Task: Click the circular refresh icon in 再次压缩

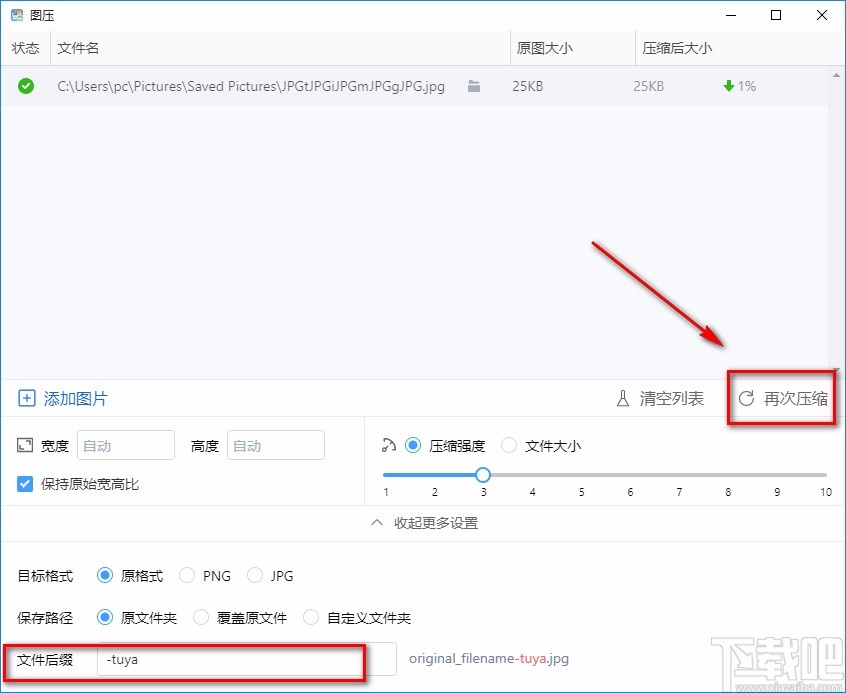Action: (746, 398)
